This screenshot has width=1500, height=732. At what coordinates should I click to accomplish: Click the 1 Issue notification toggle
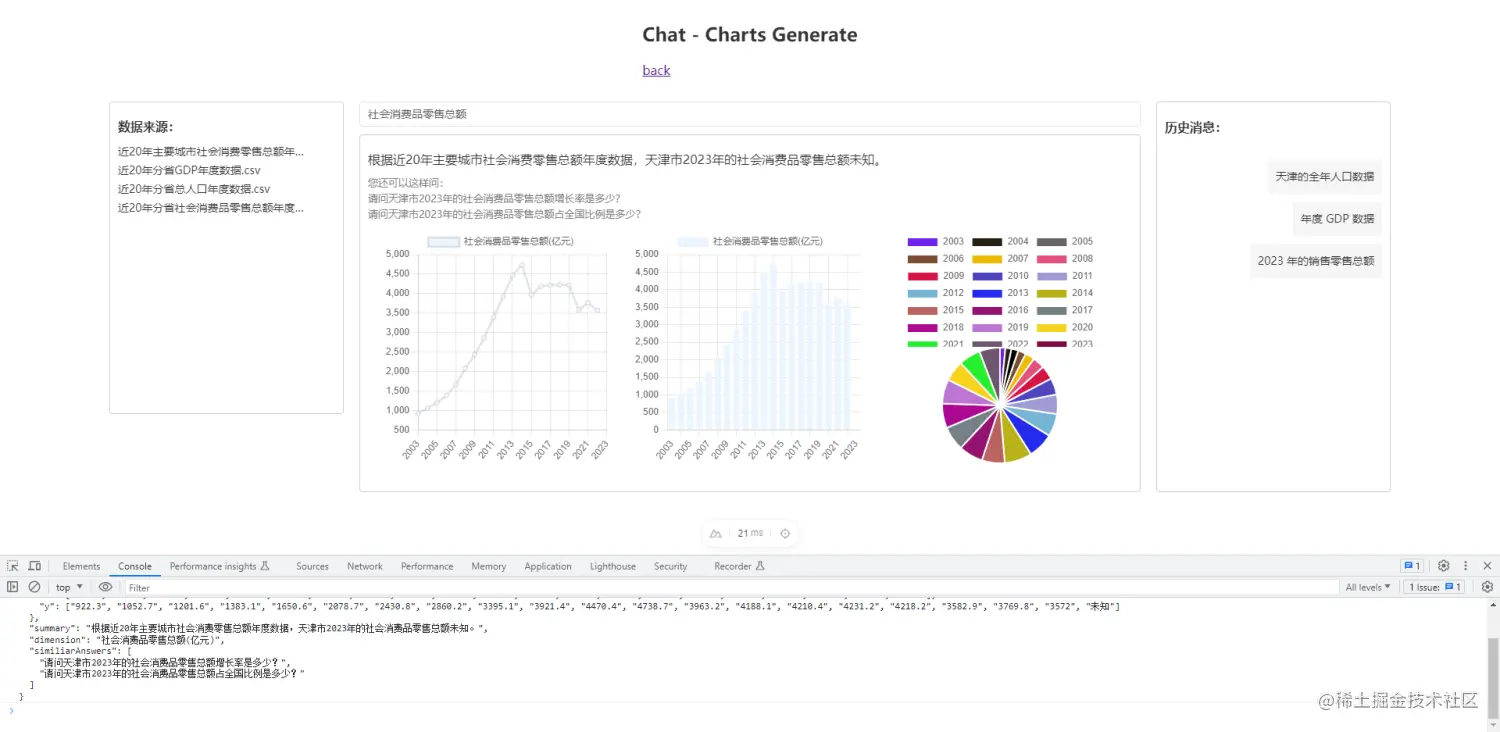(1434, 587)
